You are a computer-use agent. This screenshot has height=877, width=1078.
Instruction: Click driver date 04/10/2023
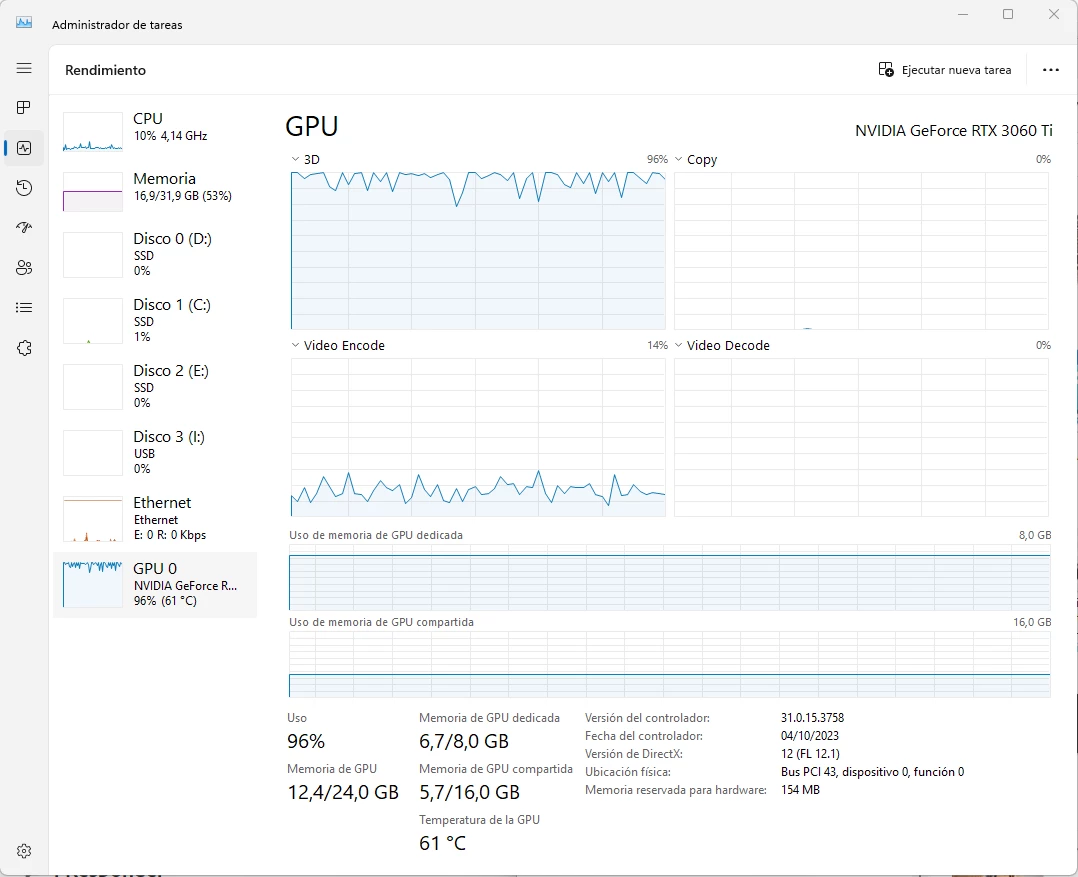[810, 735]
